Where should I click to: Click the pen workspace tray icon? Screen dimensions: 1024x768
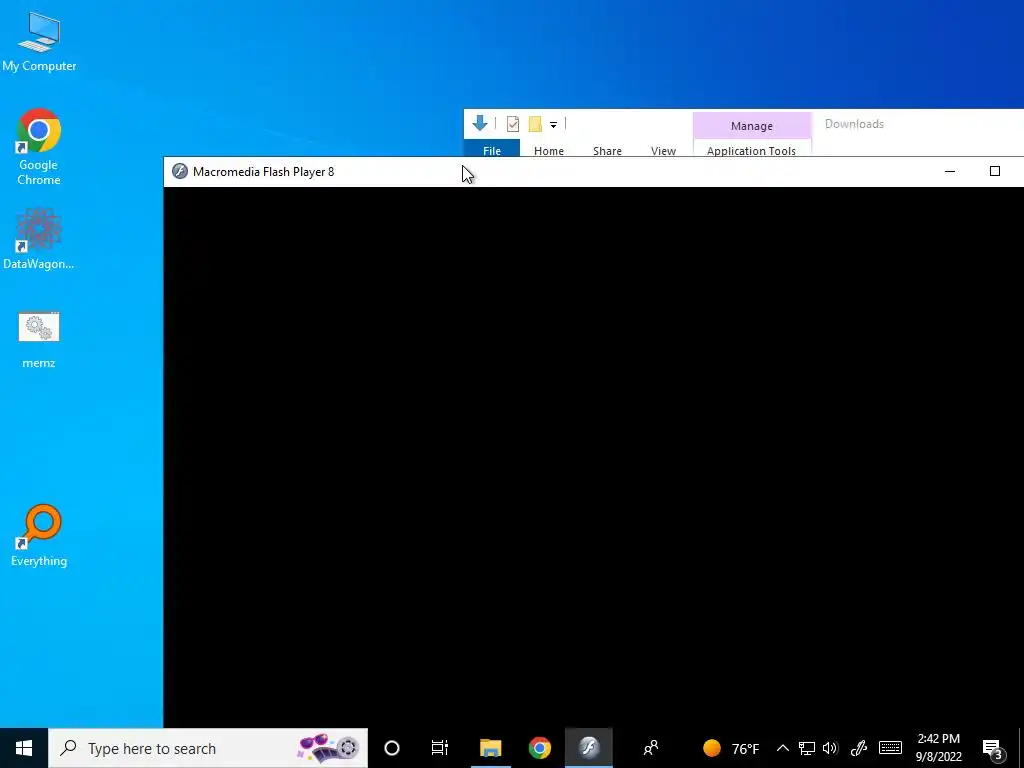click(x=859, y=748)
